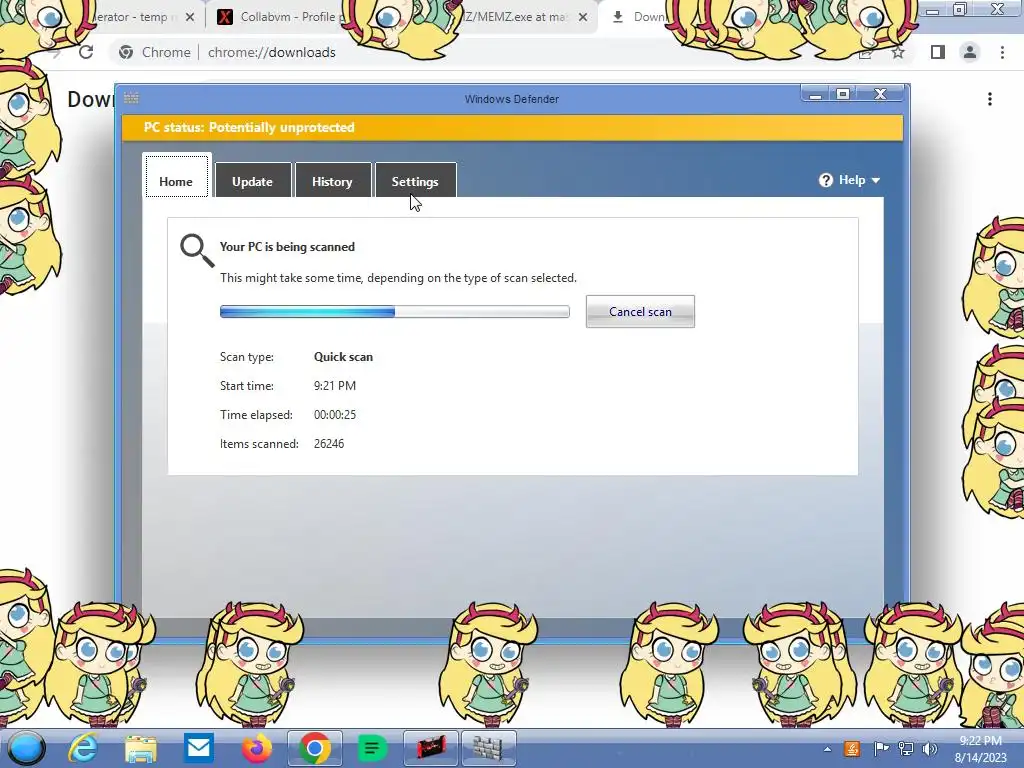This screenshot has width=1024, height=768.
Task: Open the Mail app taskbar icon
Action: click(x=199, y=747)
